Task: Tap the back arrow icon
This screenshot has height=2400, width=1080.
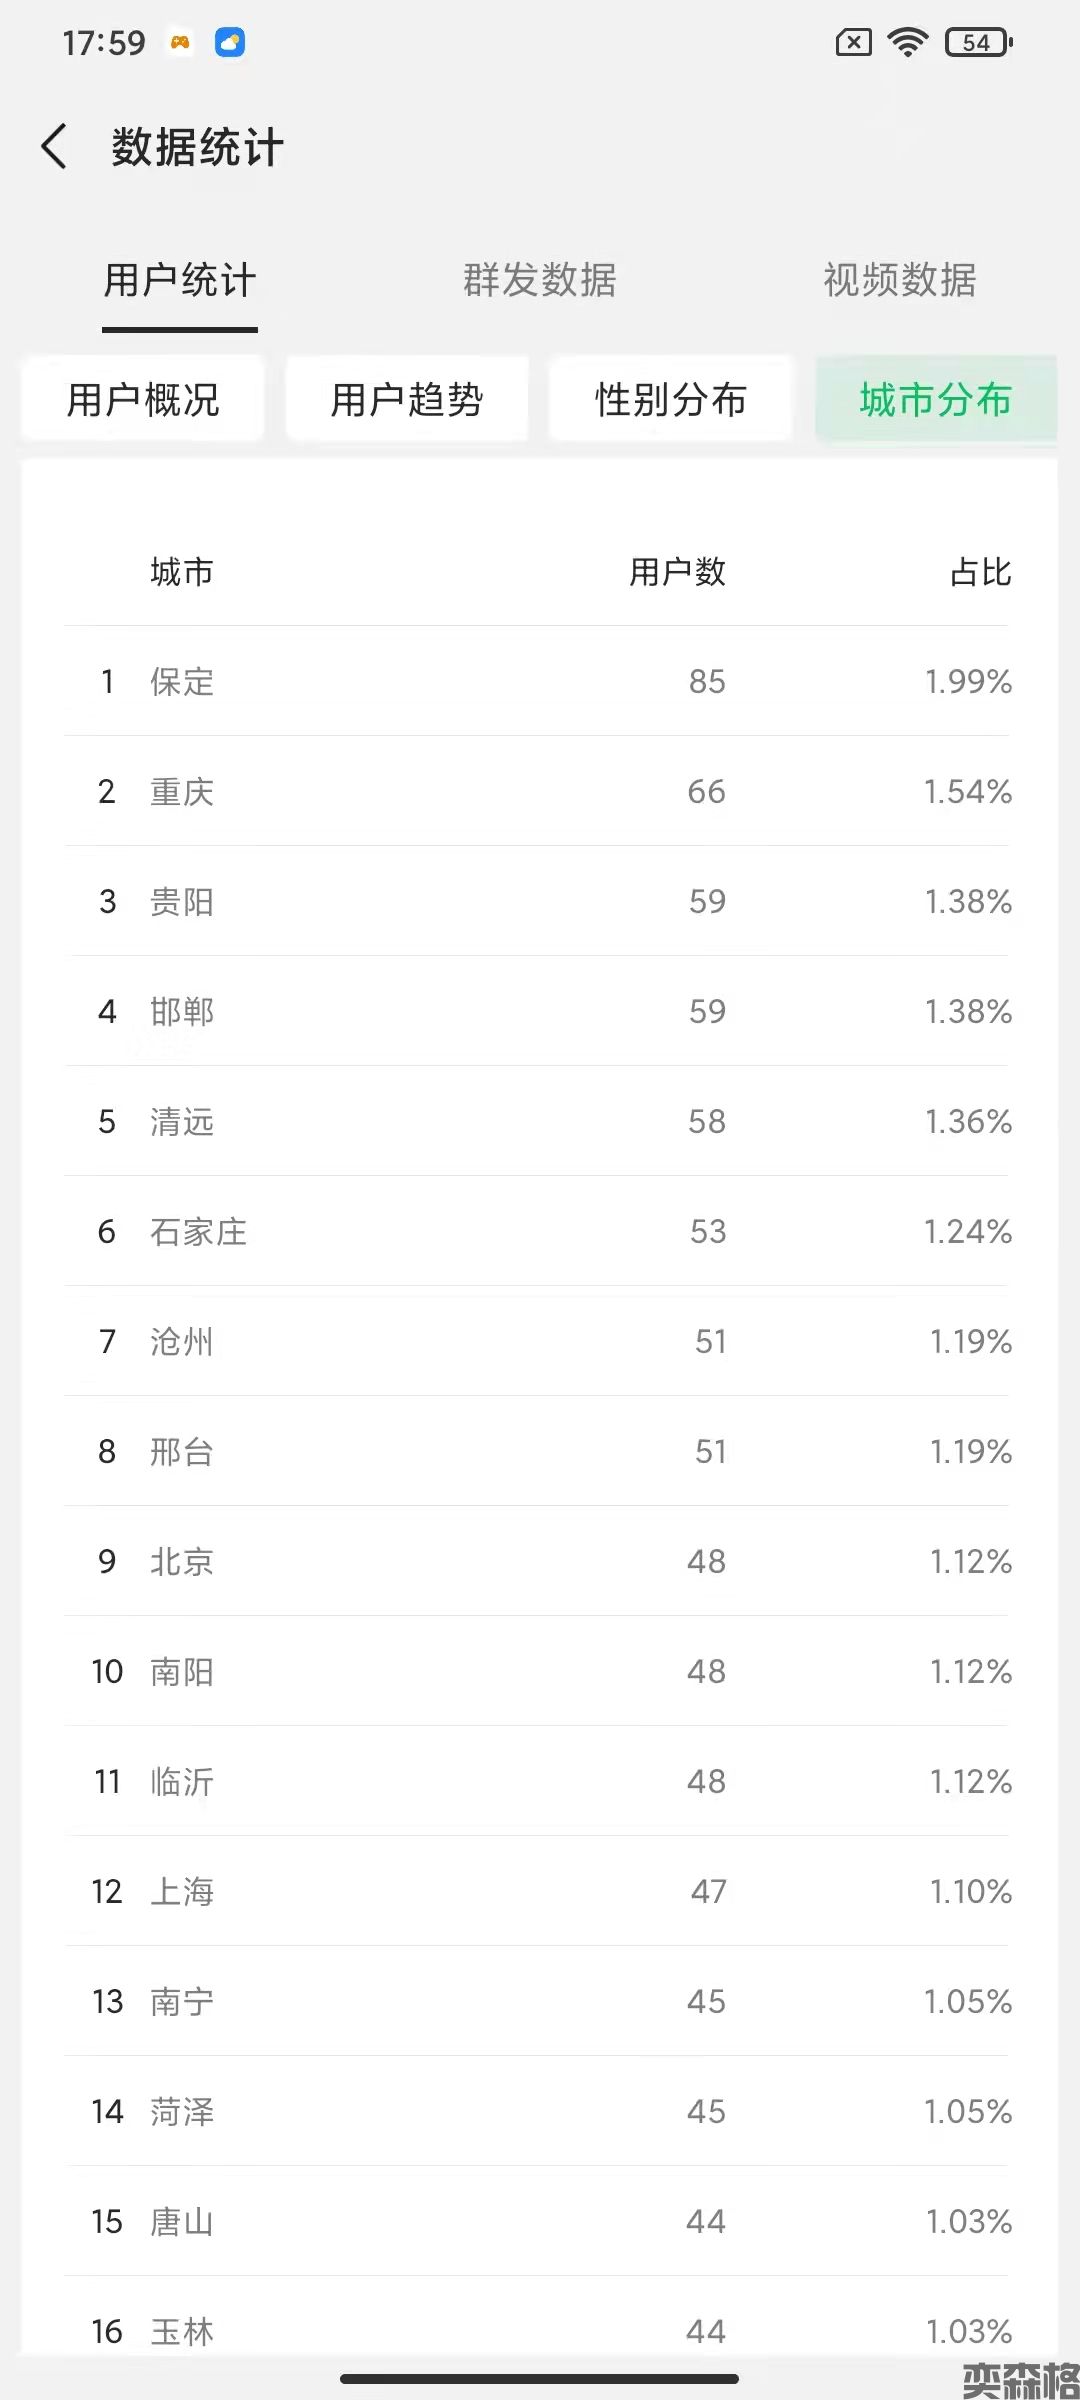Action: pyautogui.click(x=55, y=147)
